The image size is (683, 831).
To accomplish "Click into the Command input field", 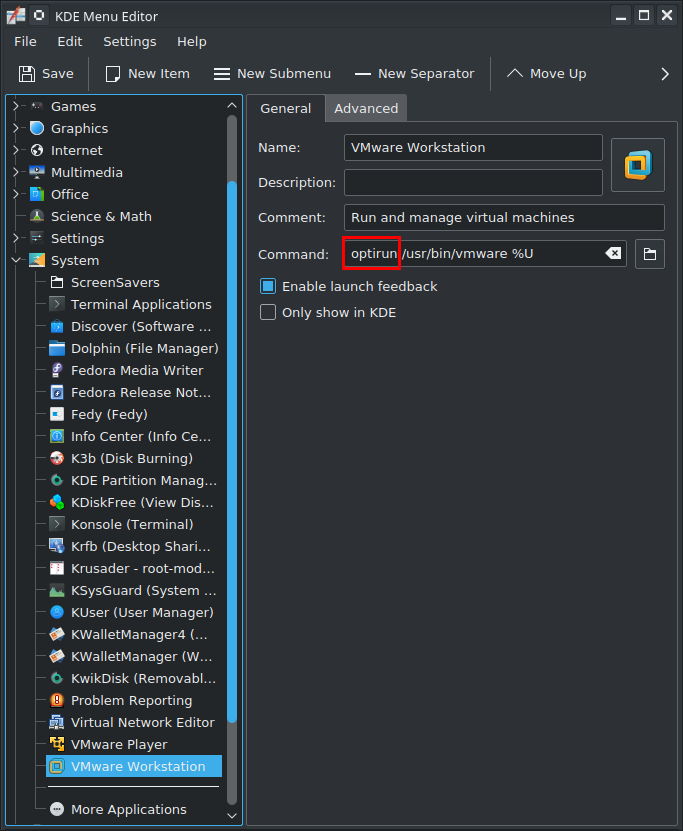I will 485,253.
